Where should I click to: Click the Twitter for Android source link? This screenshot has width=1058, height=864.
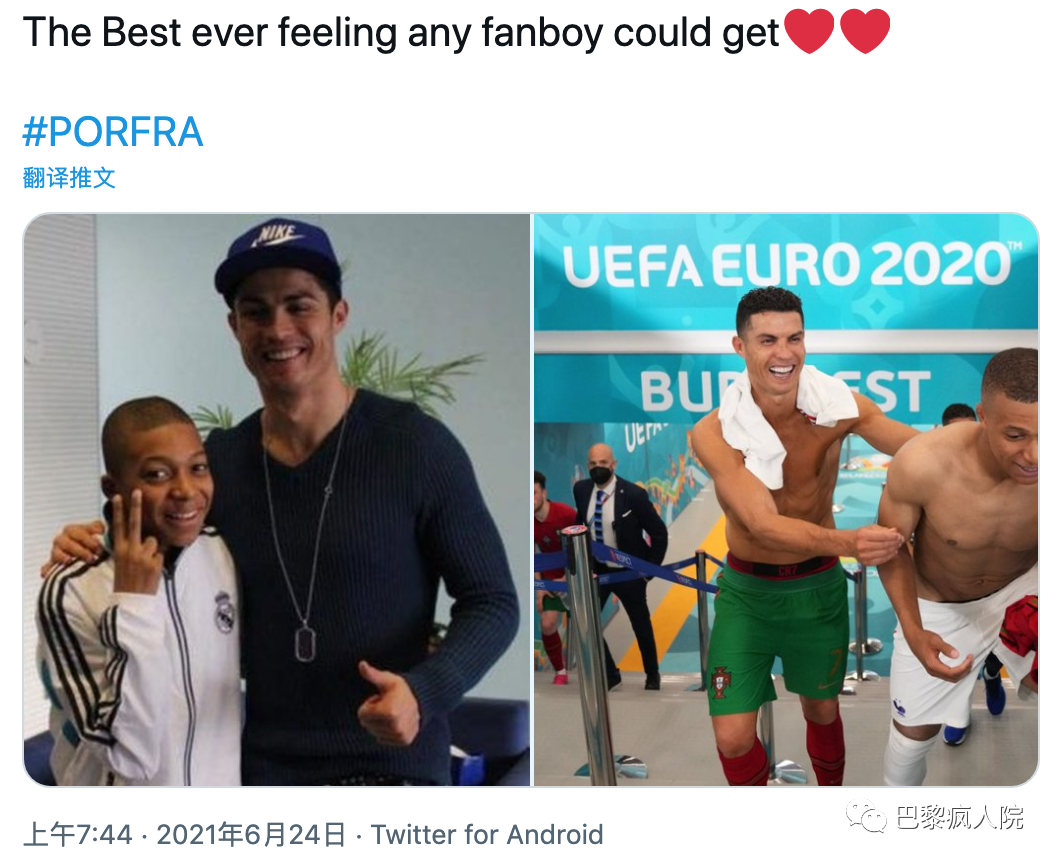pyautogui.click(x=487, y=835)
